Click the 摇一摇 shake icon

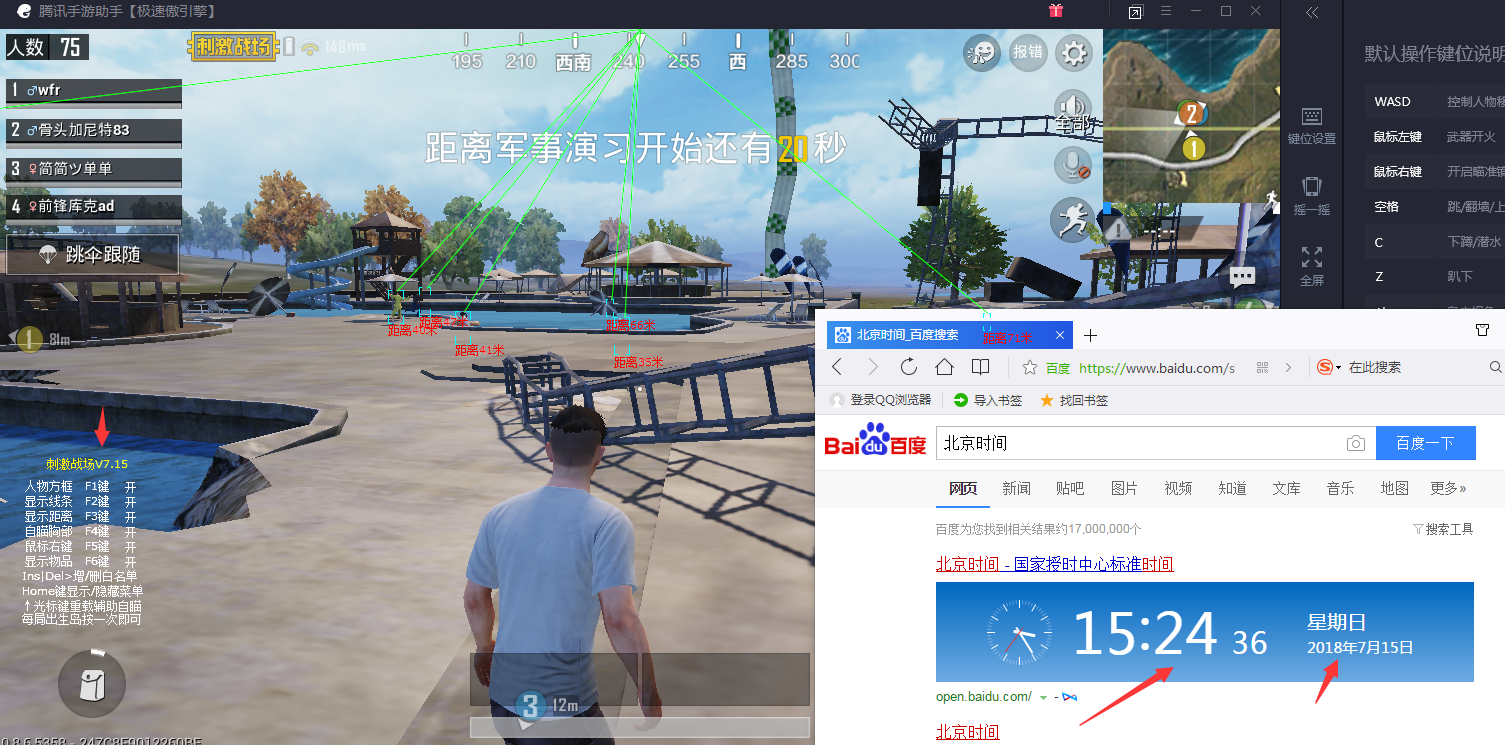pyautogui.click(x=1312, y=197)
